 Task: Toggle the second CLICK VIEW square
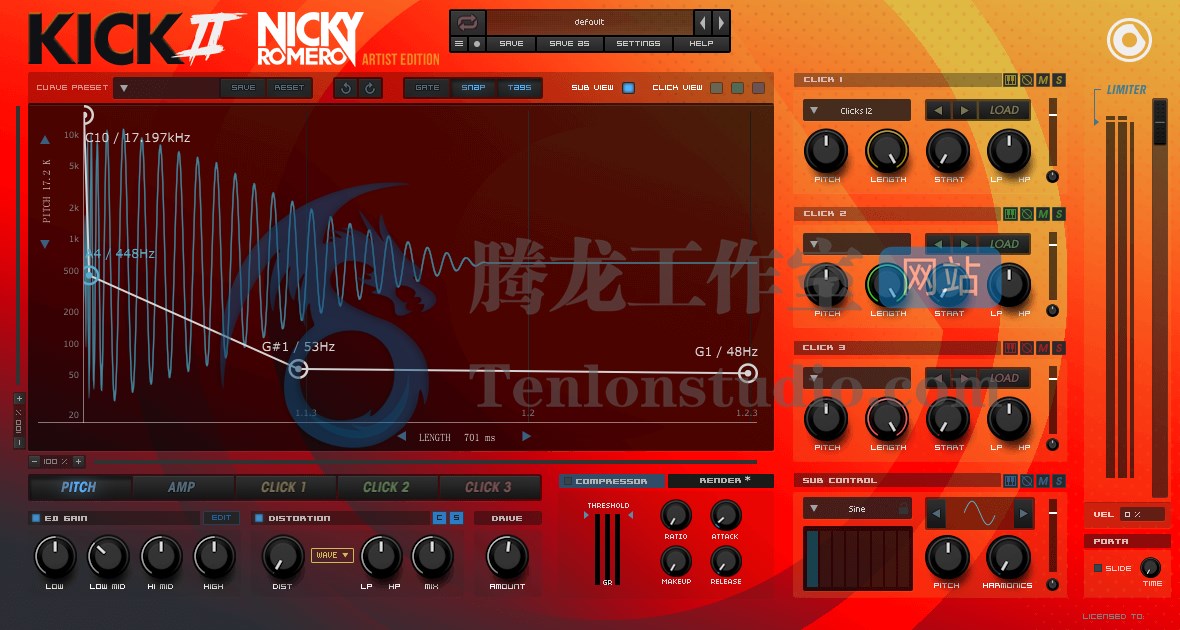click(738, 88)
